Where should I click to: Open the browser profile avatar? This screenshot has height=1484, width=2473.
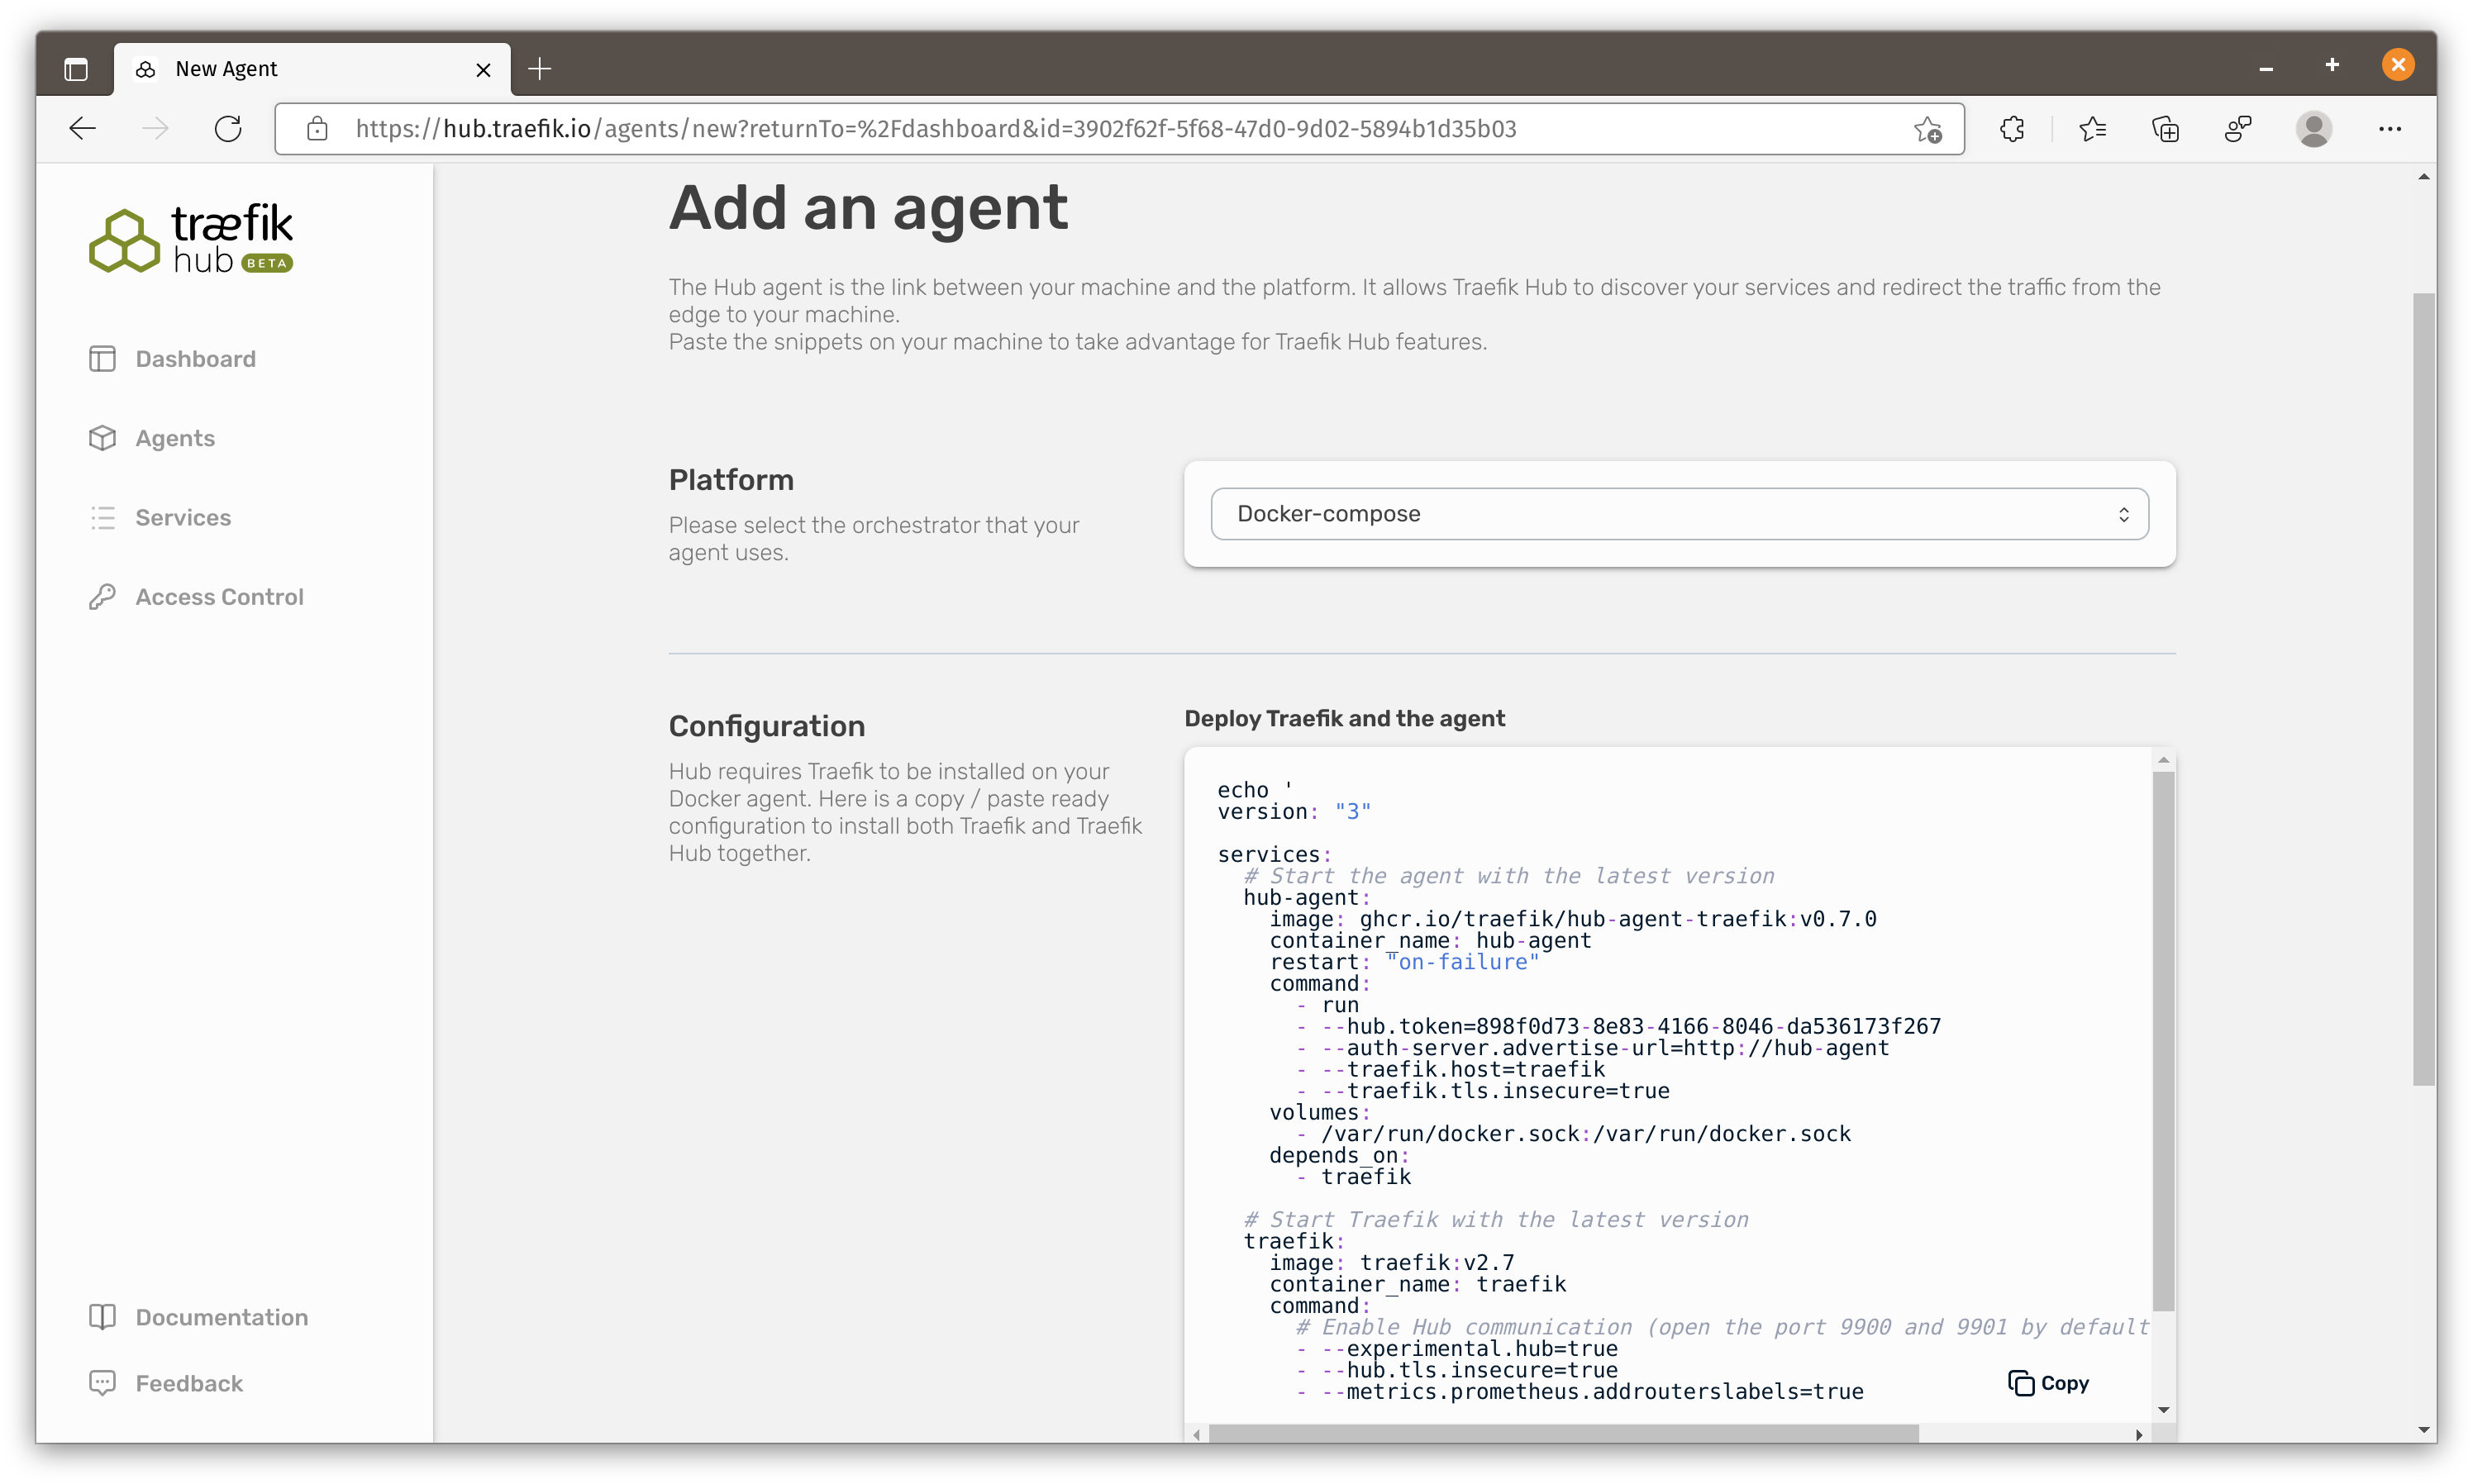click(2313, 129)
